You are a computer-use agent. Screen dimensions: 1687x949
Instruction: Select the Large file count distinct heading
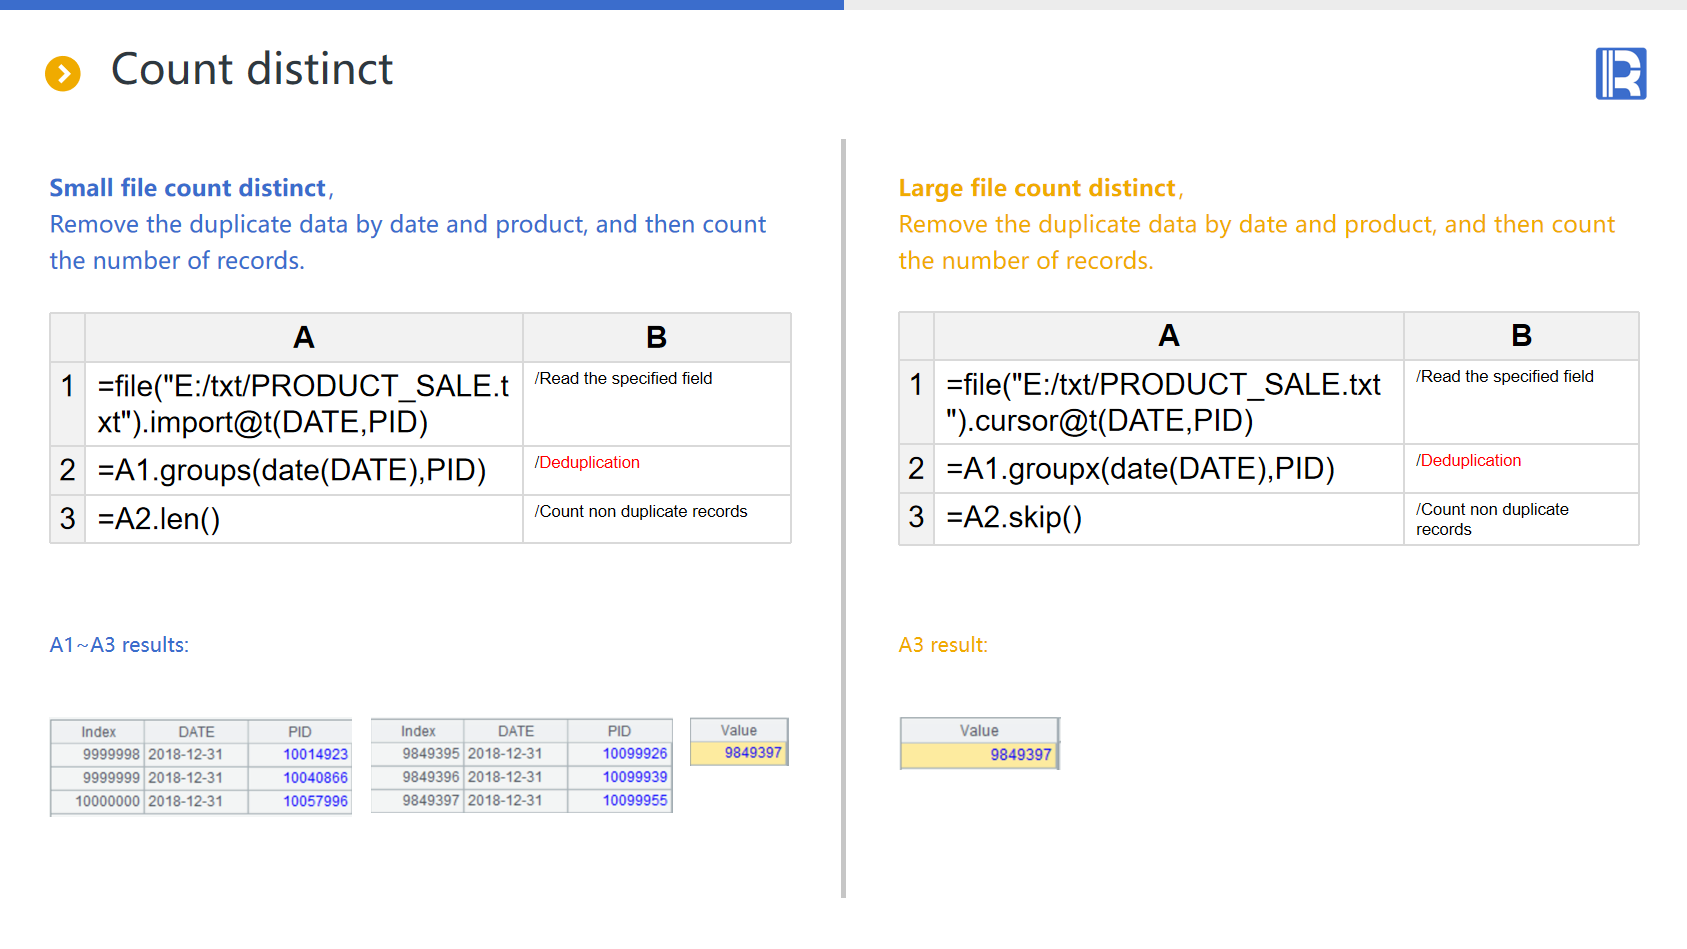click(x=1037, y=188)
